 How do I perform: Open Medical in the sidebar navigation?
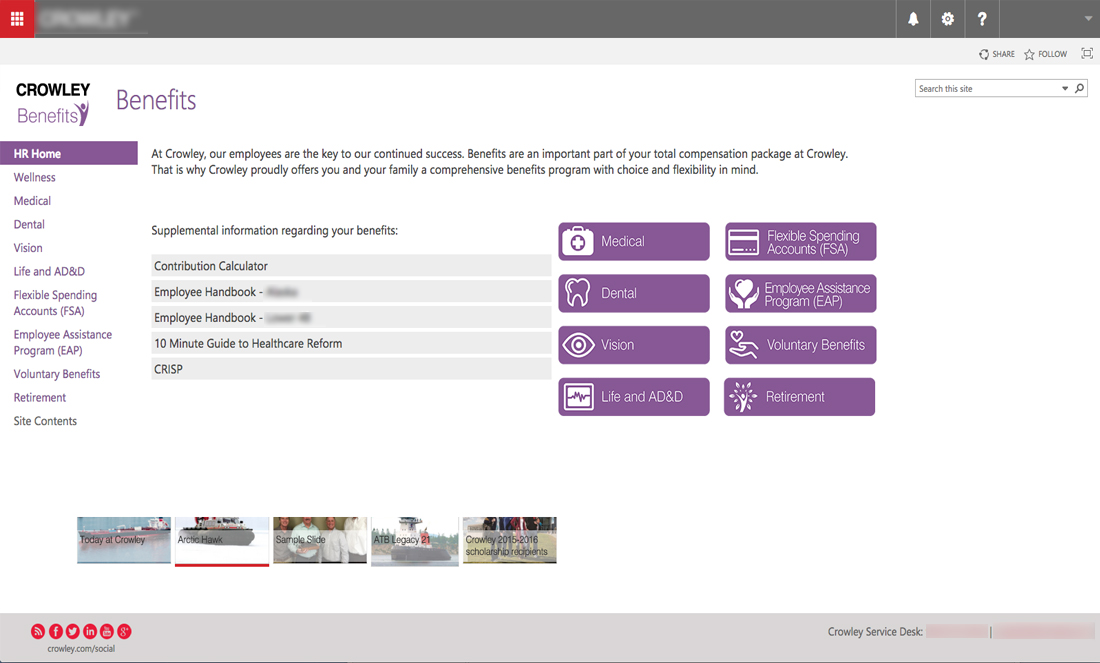pos(32,201)
